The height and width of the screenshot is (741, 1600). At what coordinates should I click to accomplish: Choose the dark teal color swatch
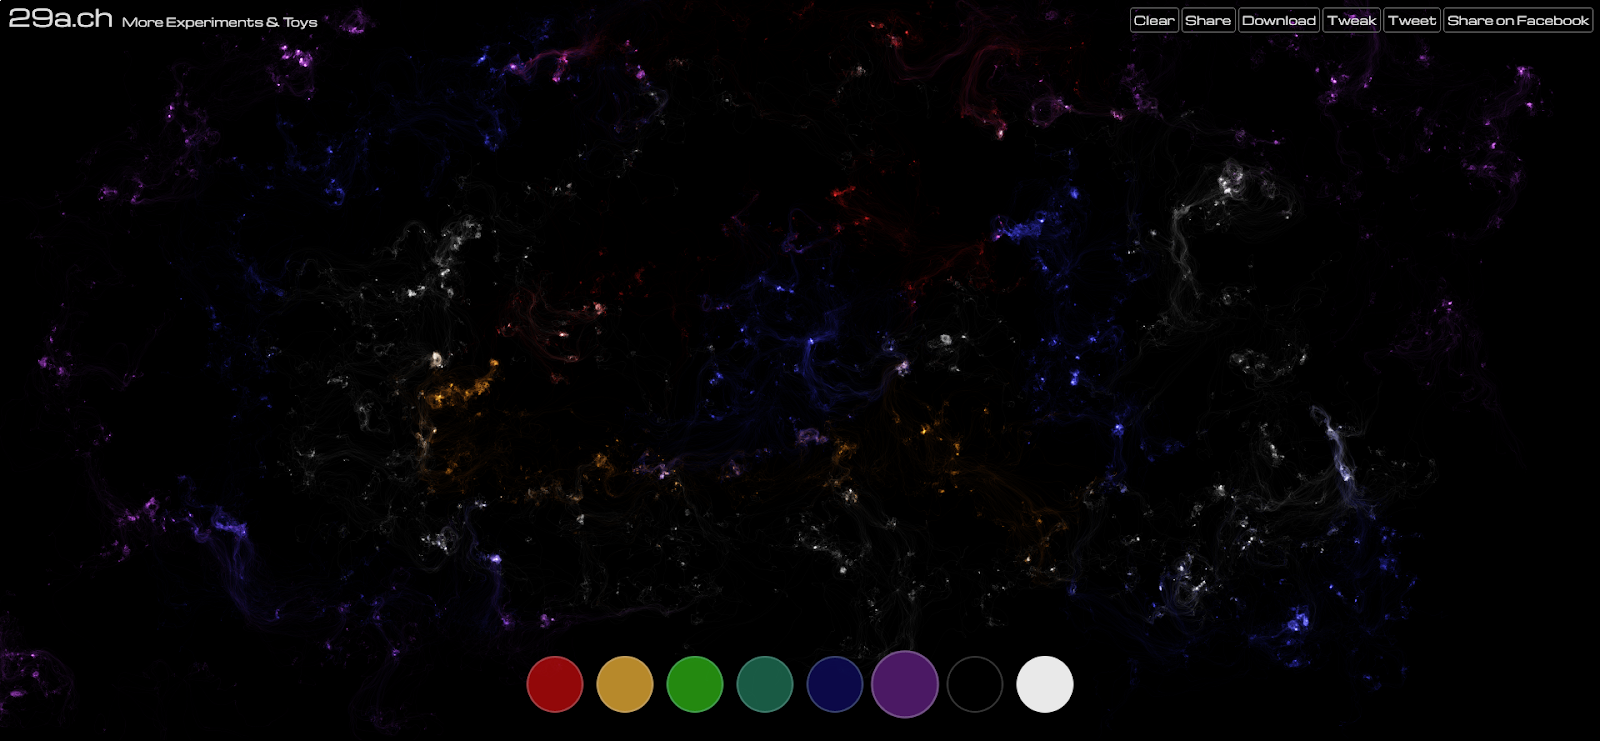click(x=765, y=685)
